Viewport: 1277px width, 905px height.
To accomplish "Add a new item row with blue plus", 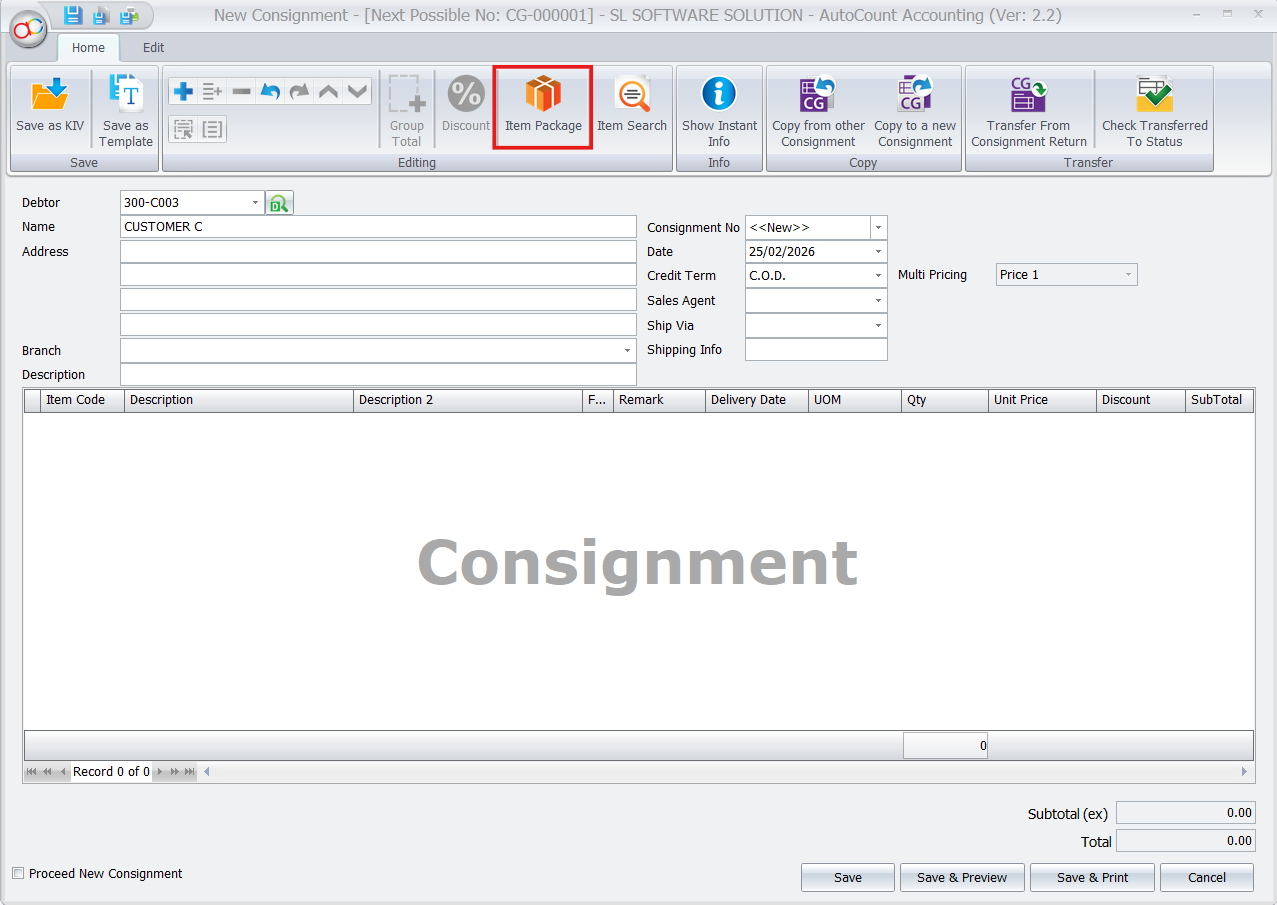I will pyautogui.click(x=183, y=91).
